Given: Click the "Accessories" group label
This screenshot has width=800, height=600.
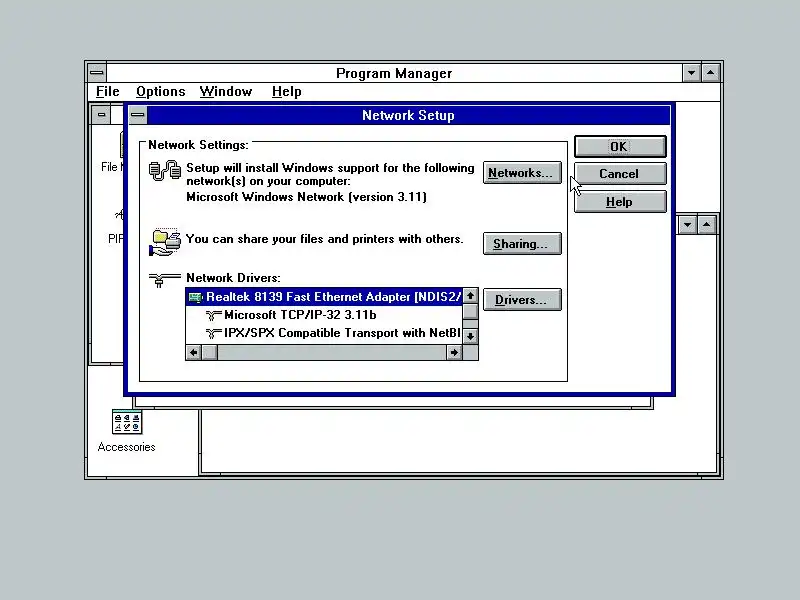Looking at the screenshot, I should tap(127, 447).
